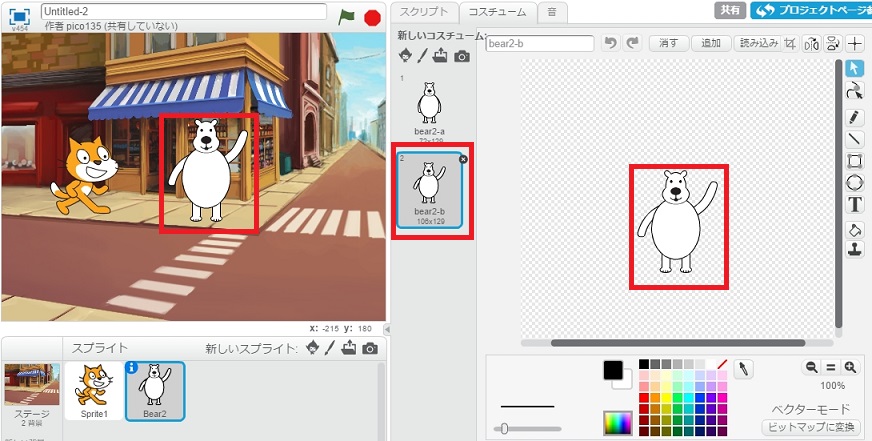Click the green flag to start project
This screenshot has height=441, width=872.
[346, 17]
